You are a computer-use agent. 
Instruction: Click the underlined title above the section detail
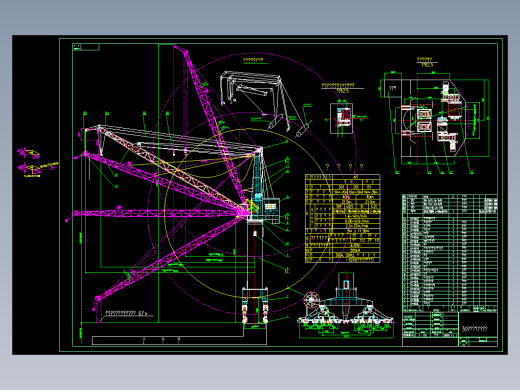[342, 88]
